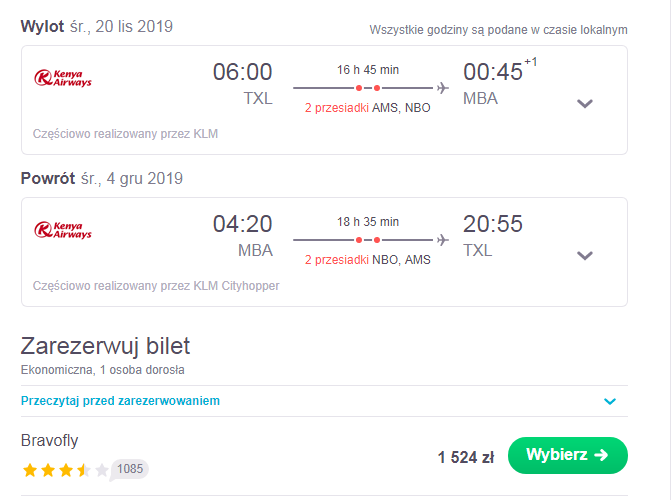Click the Wybierz button for Bravofly
Image resolution: width=672 pixels, height=500 pixels.
click(x=568, y=455)
